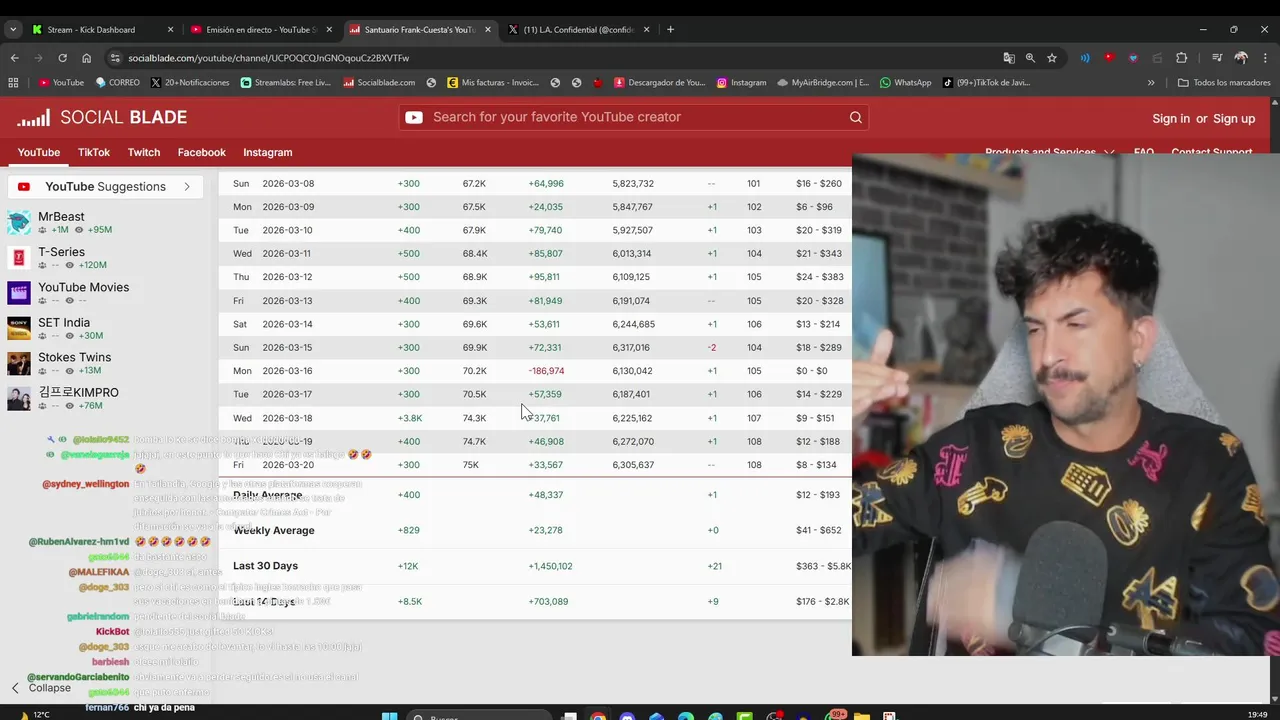1280x720 pixels.
Task: Expand YouTube Suggestions with its chevron
Action: click(186, 187)
